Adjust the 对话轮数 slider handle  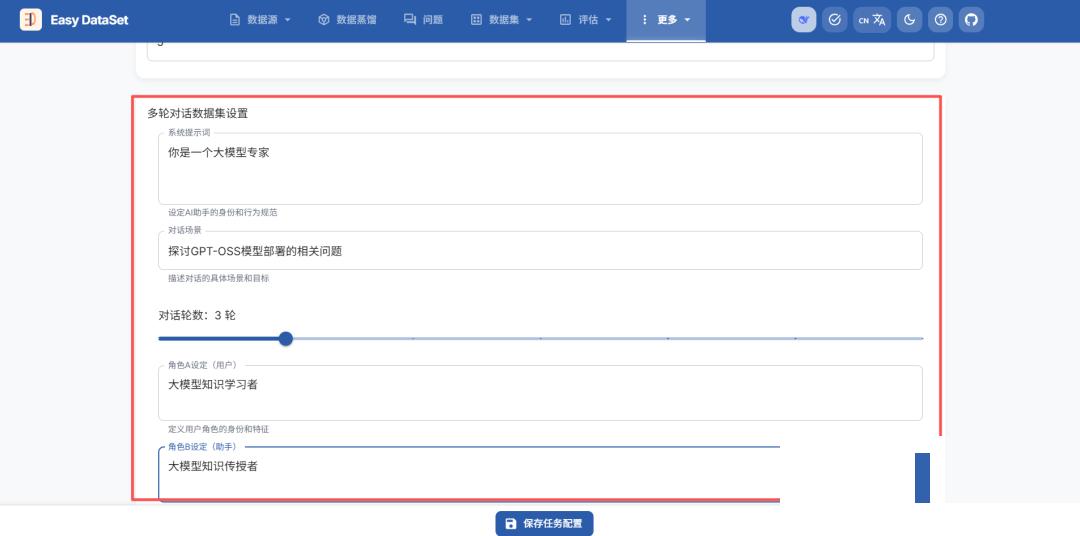click(x=286, y=338)
